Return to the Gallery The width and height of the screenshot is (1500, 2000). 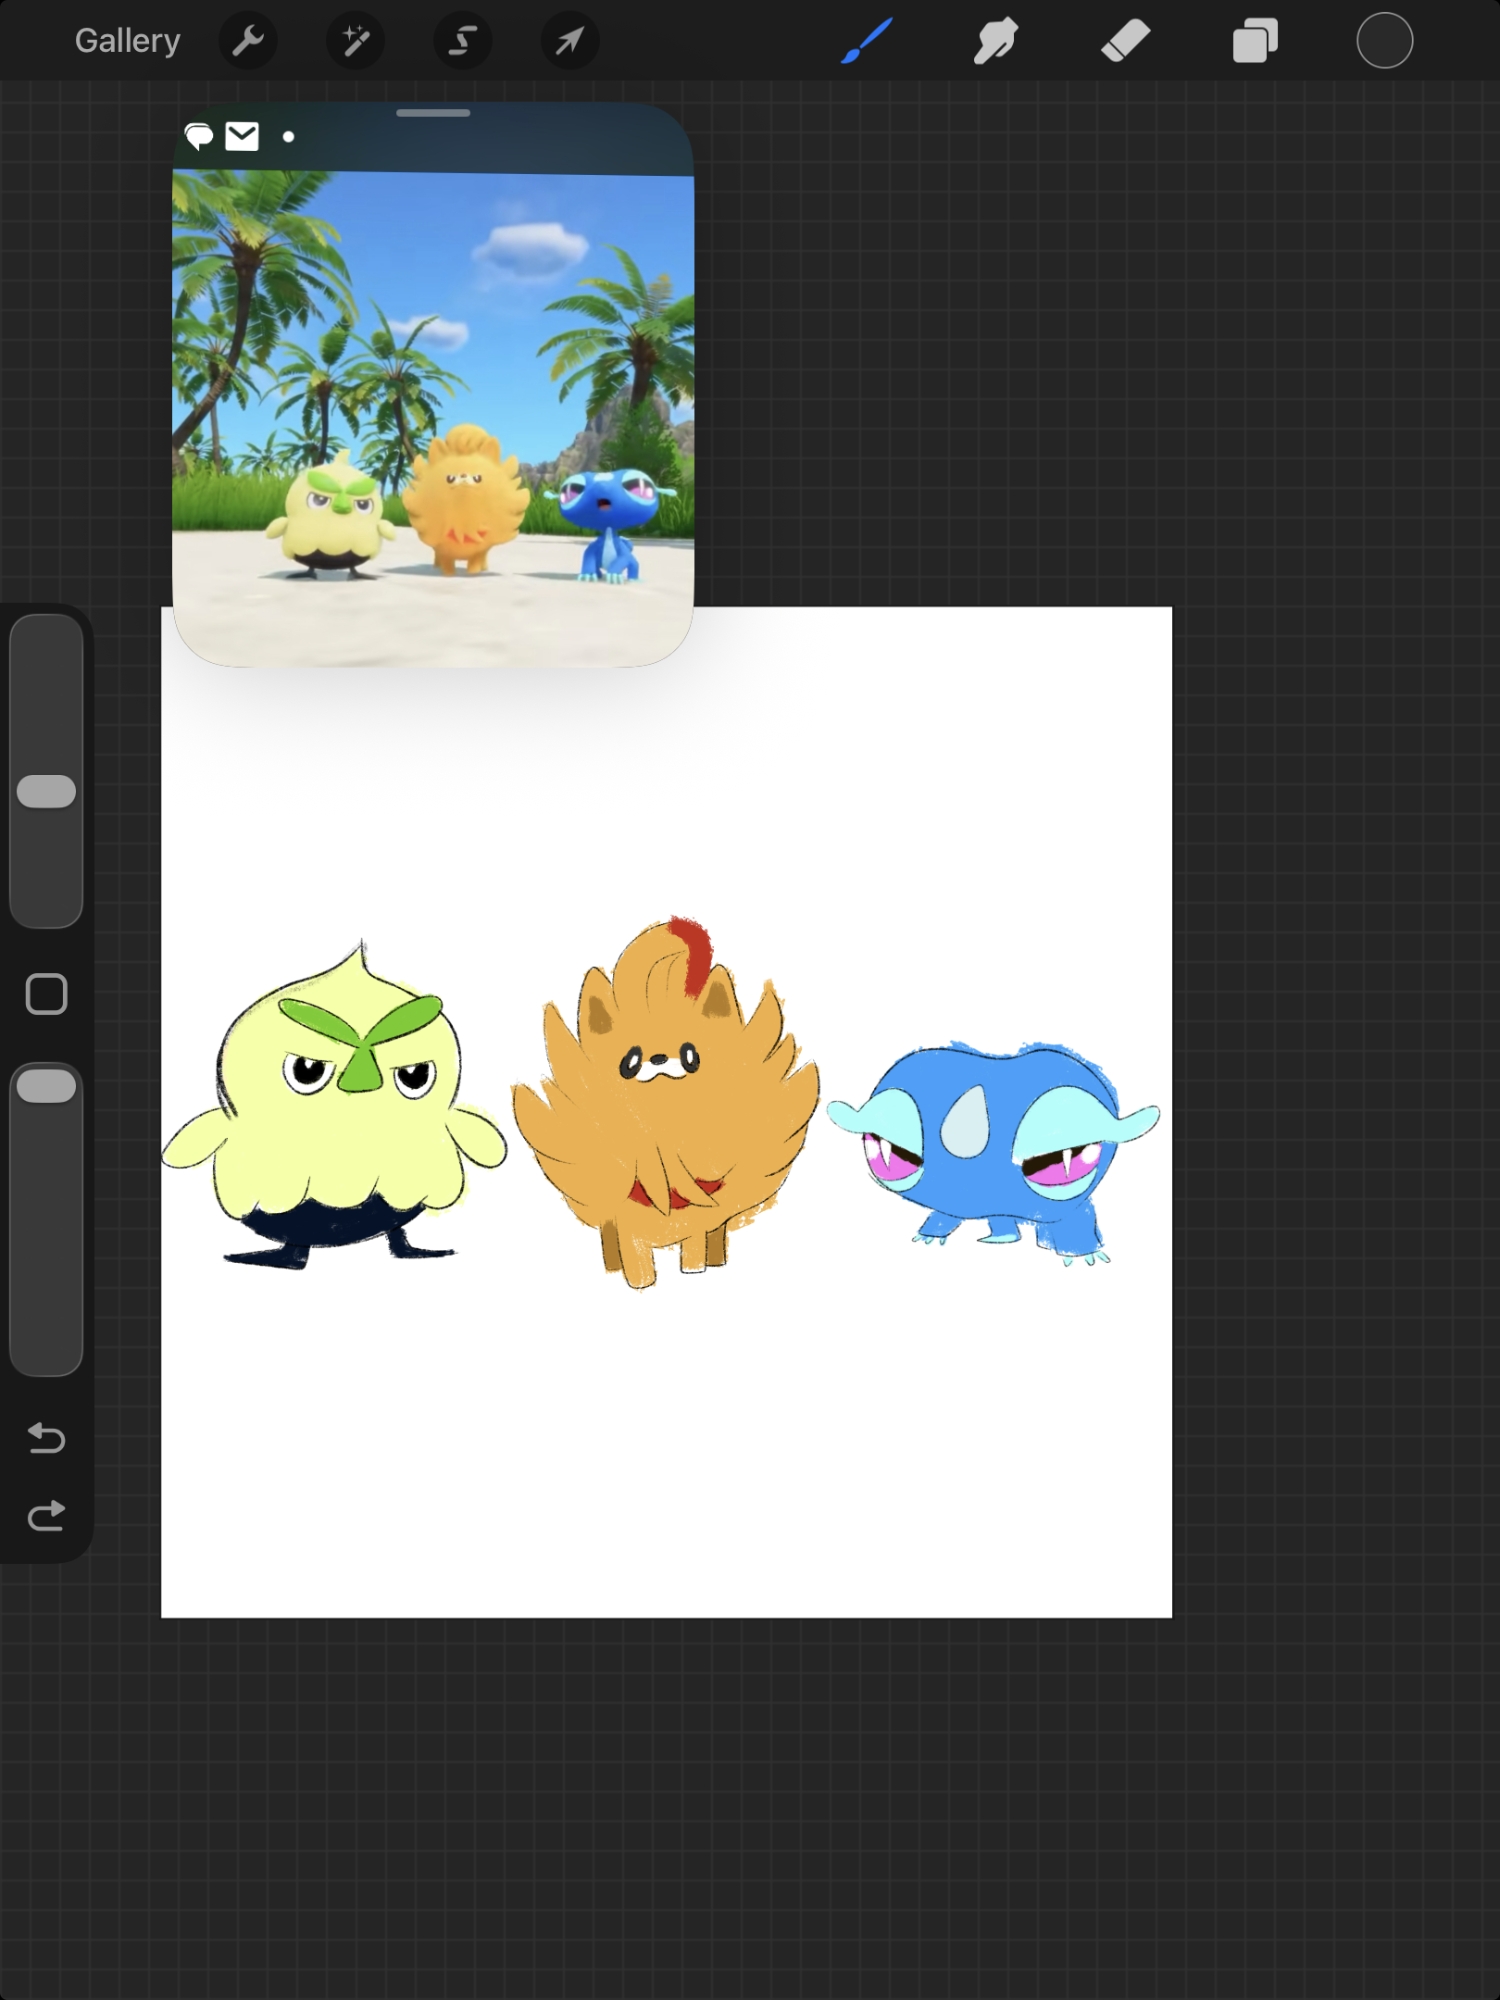(127, 41)
